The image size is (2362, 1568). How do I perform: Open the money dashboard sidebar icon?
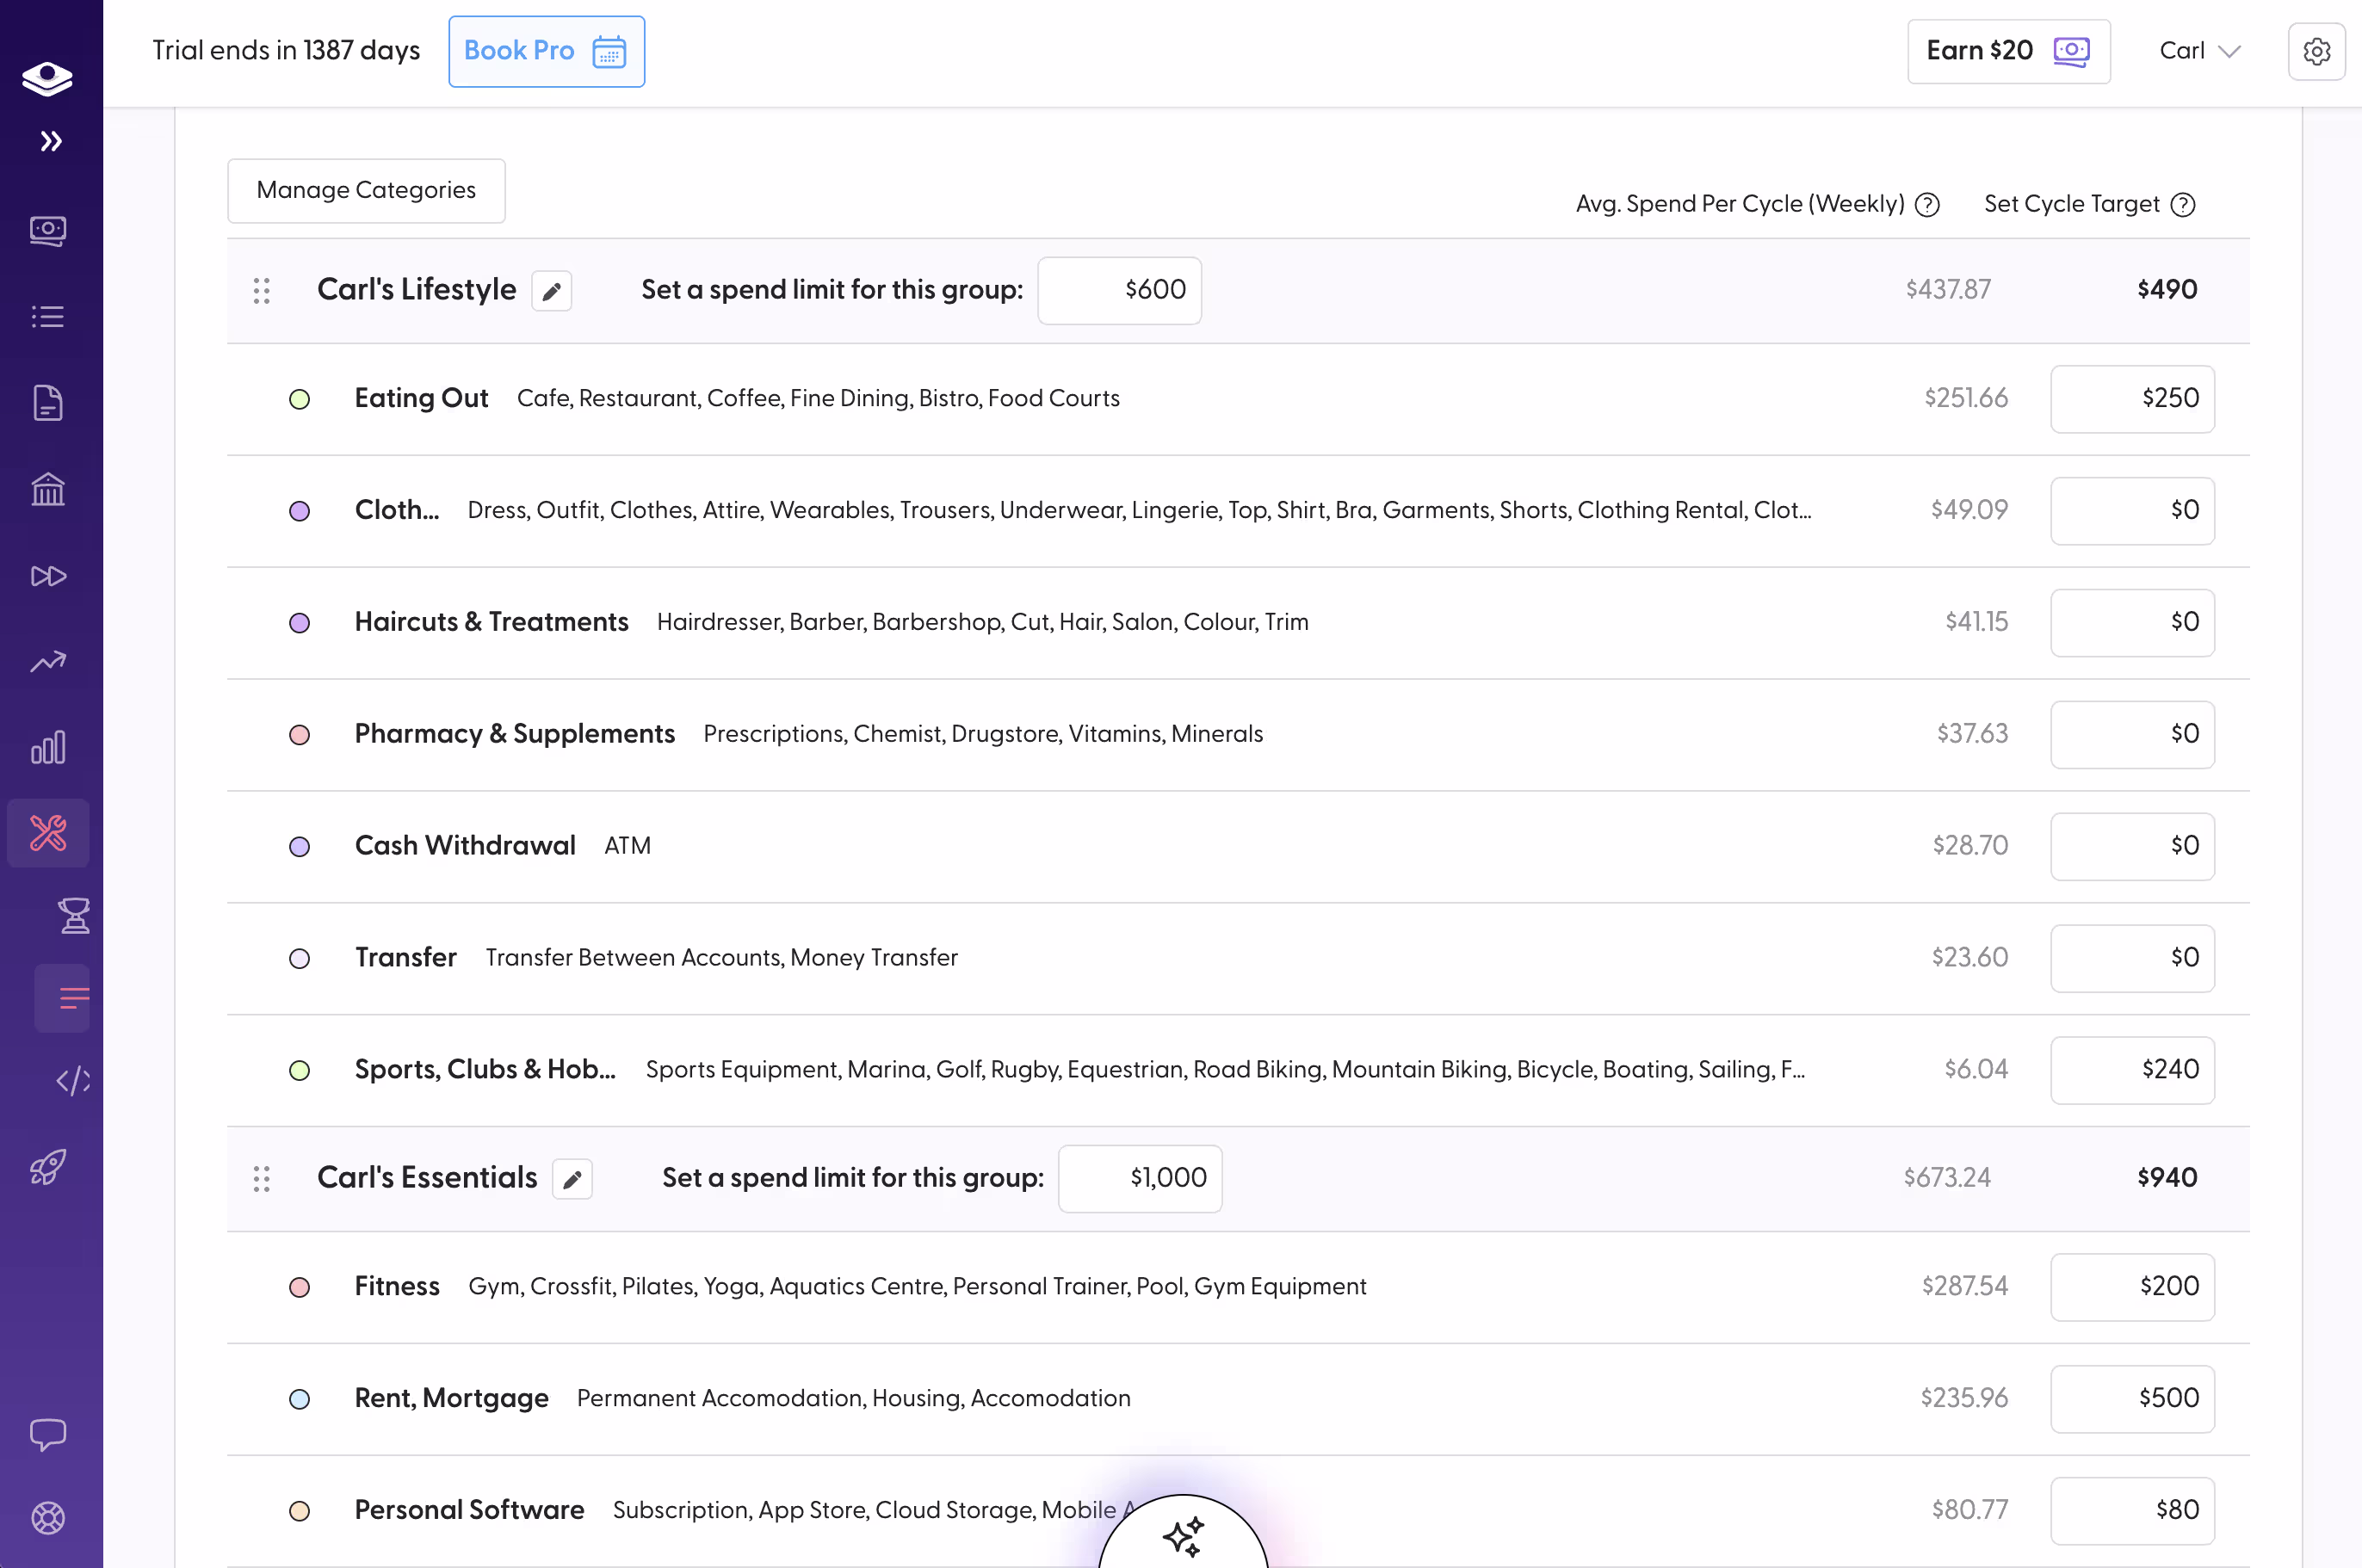pos(48,231)
